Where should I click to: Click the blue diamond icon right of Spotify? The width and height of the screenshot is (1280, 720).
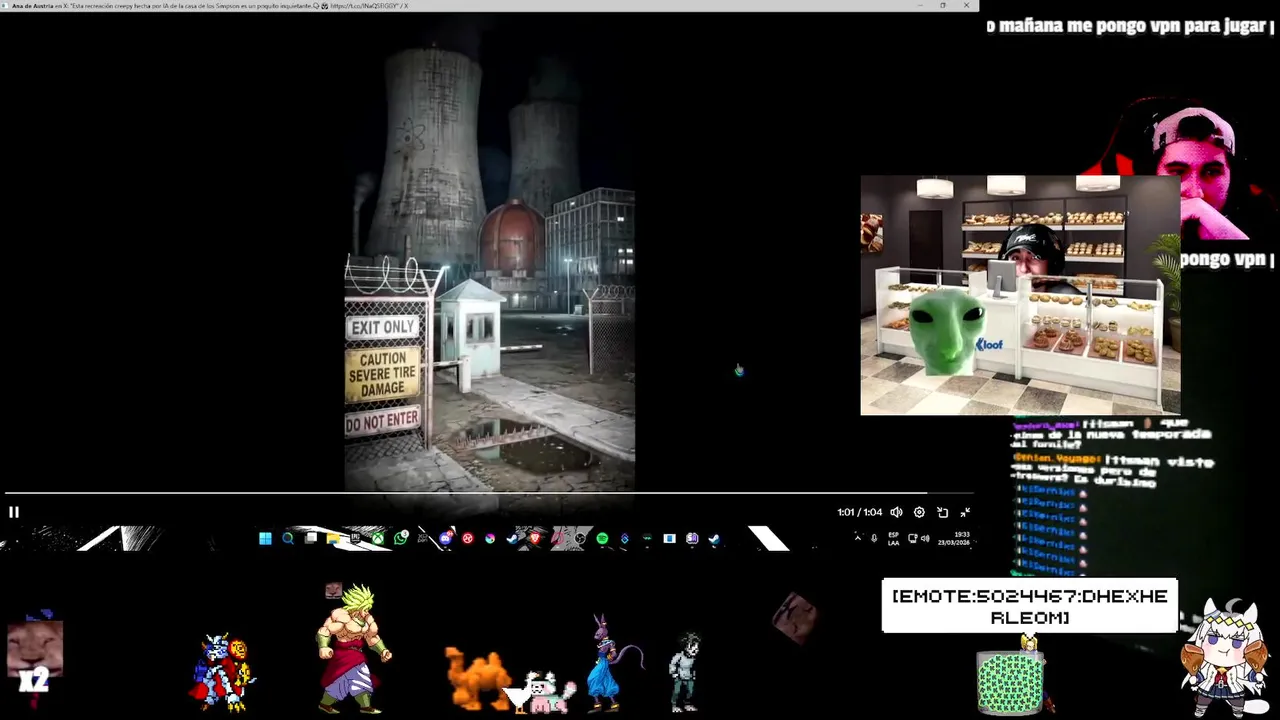click(x=625, y=538)
